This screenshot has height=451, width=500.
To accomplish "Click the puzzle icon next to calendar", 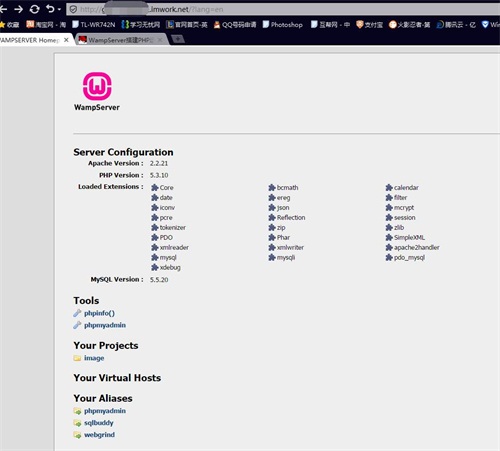I will (389, 188).
